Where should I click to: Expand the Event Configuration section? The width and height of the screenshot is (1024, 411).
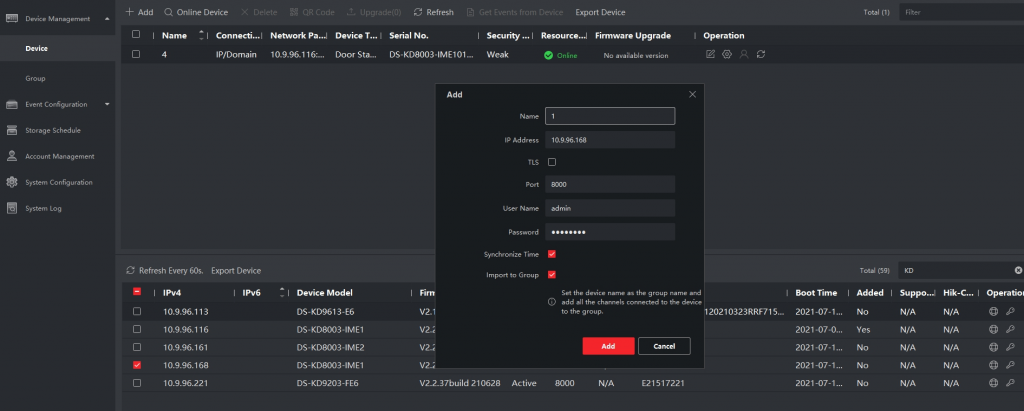[107, 104]
